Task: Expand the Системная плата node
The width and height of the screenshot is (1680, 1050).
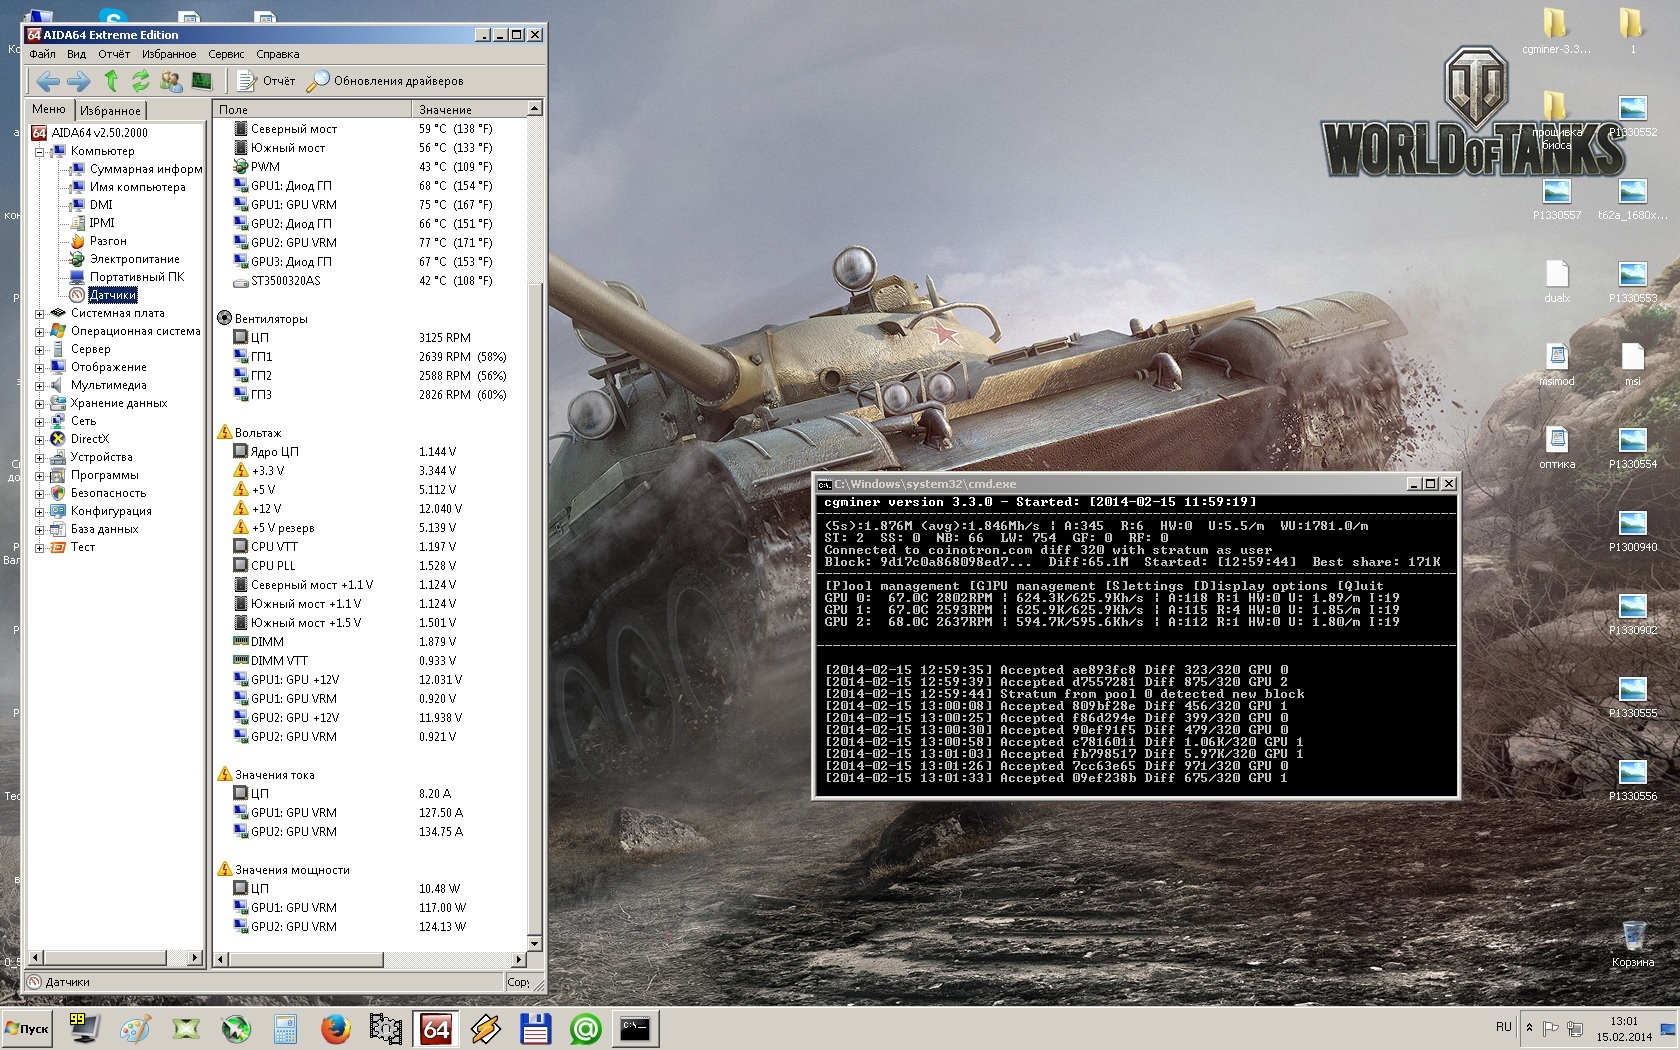Action: click(x=40, y=314)
